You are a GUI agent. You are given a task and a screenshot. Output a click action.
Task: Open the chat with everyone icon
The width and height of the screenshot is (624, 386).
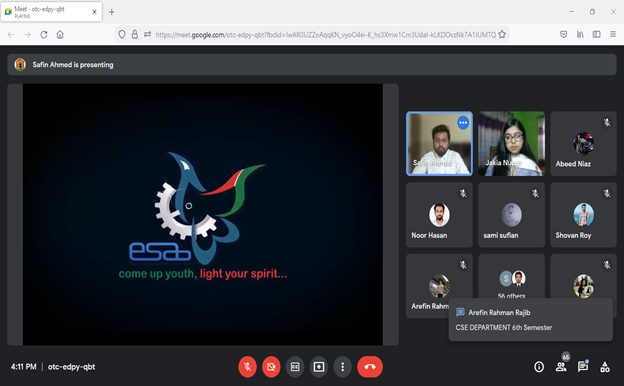pyautogui.click(x=583, y=367)
